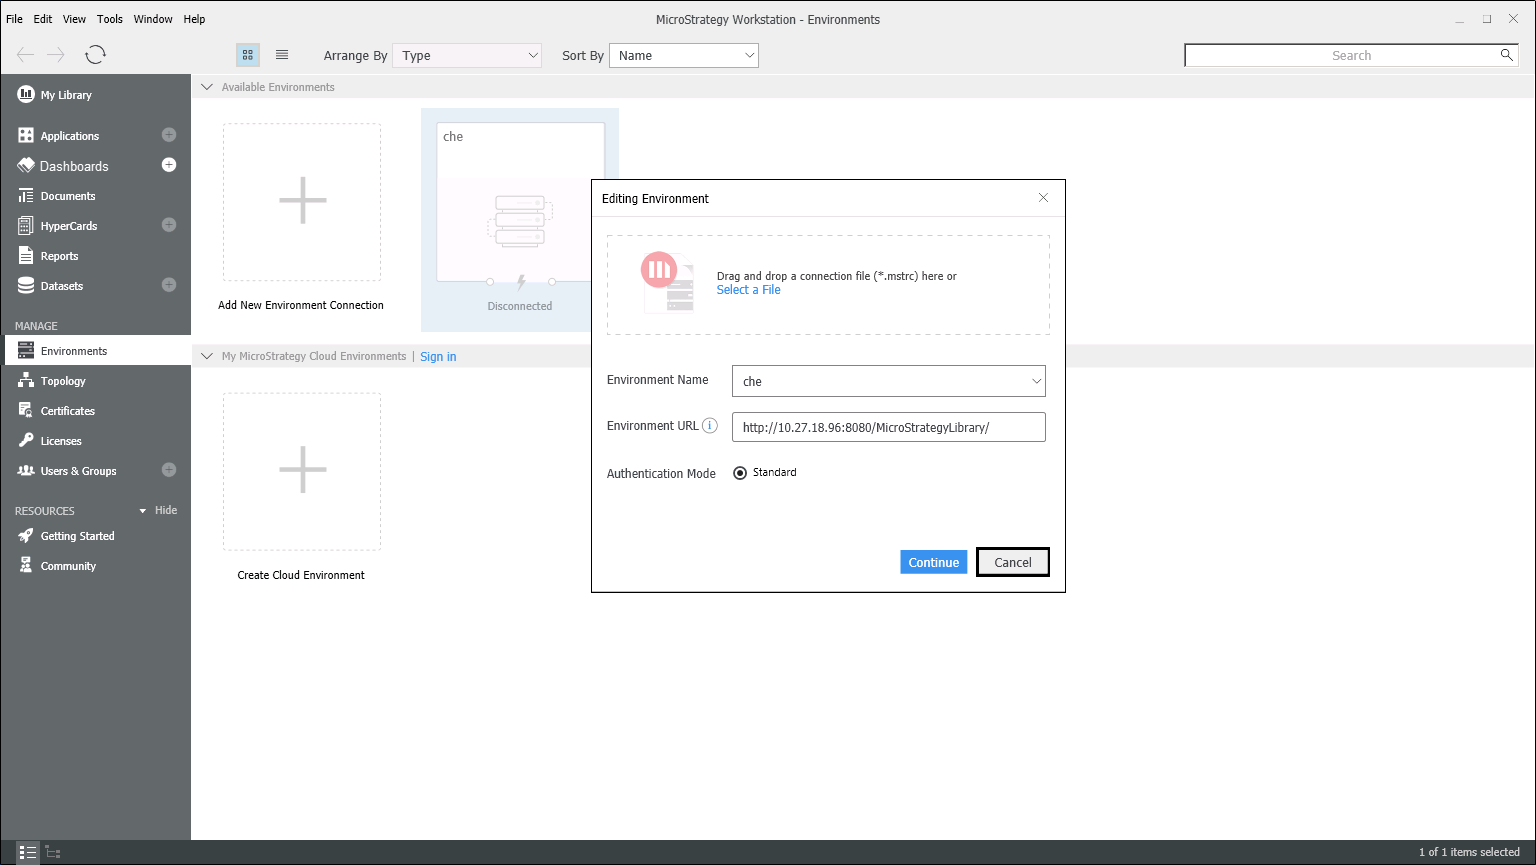Add a new Dashboard with plus icon
The height and width of the screenshot is (865, 1536).
[x=169, y=165]
